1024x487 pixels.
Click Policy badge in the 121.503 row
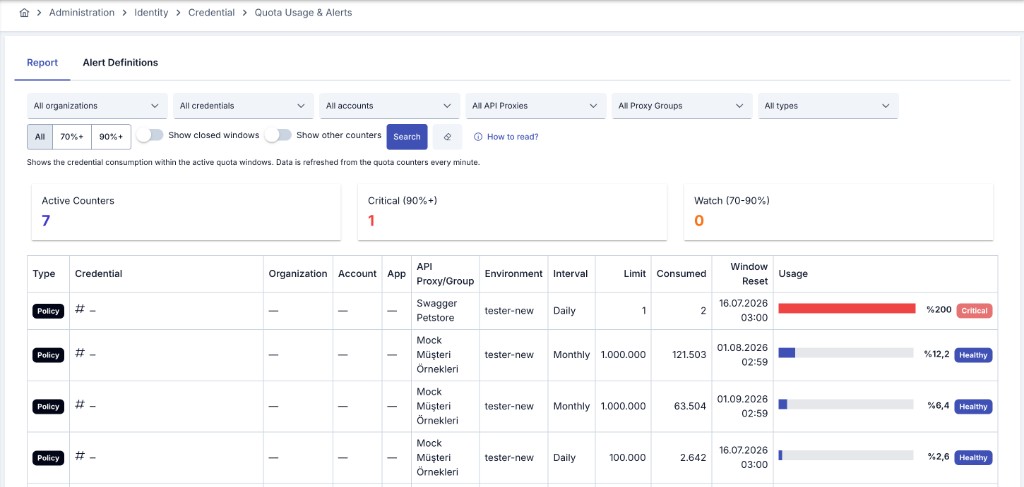[48, 355]
